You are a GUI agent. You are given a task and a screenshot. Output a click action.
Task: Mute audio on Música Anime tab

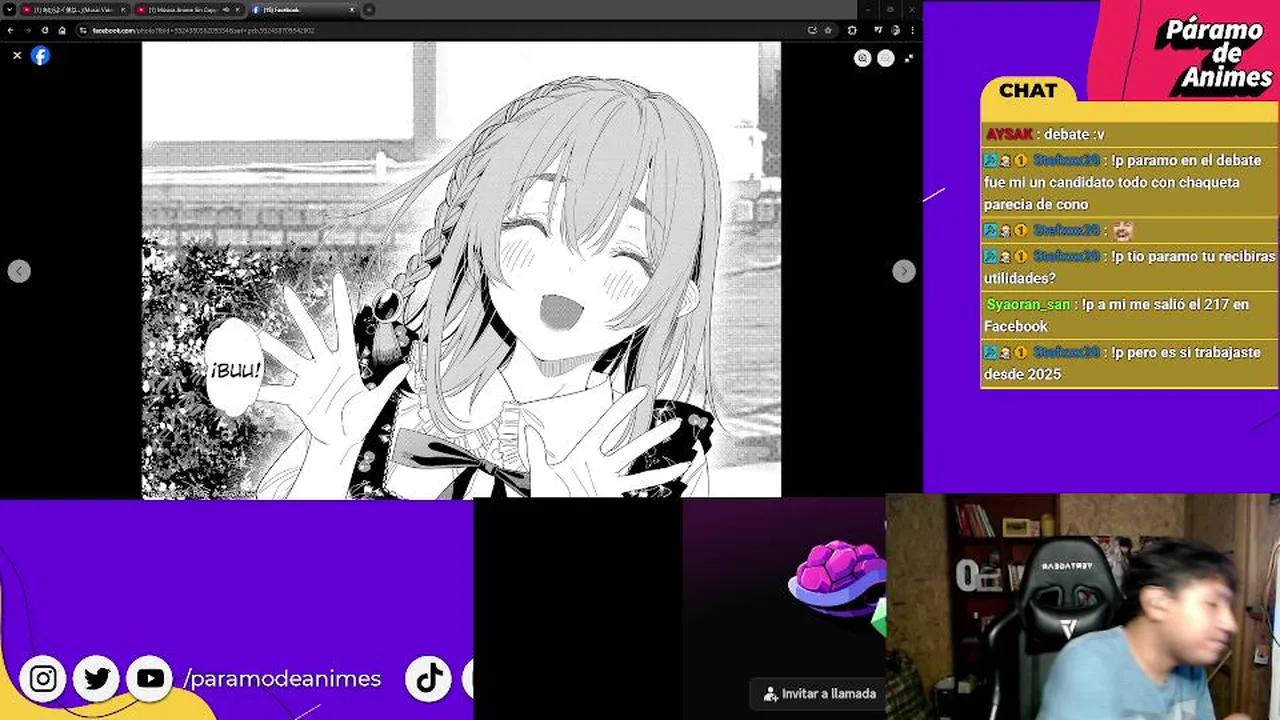tap(226, 10)
